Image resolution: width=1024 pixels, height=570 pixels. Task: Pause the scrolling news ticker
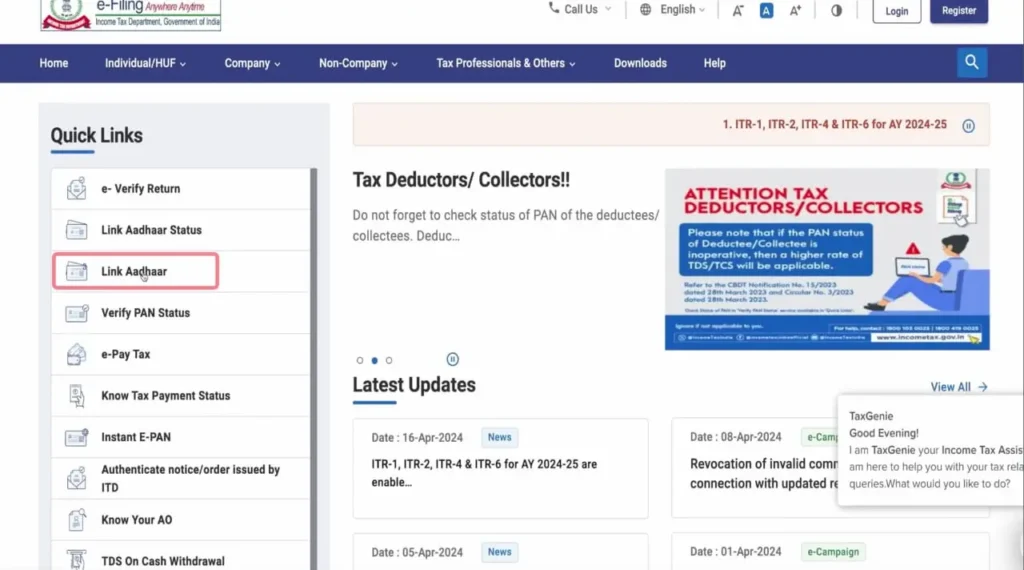968,126
